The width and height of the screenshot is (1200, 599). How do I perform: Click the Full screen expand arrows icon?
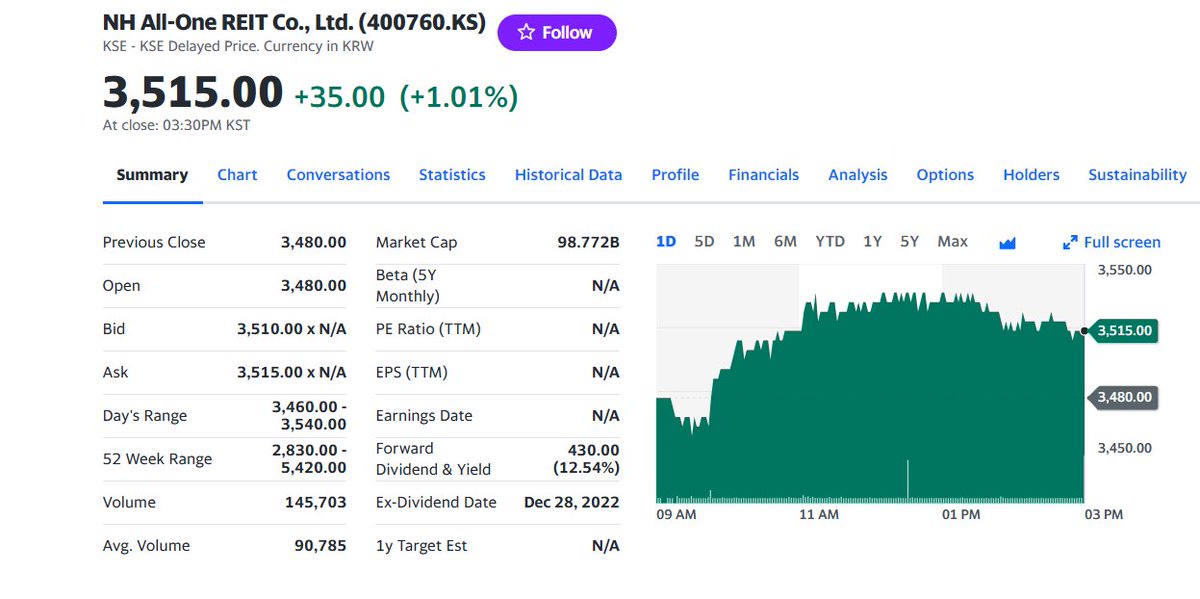click(x=1070, y=242)
